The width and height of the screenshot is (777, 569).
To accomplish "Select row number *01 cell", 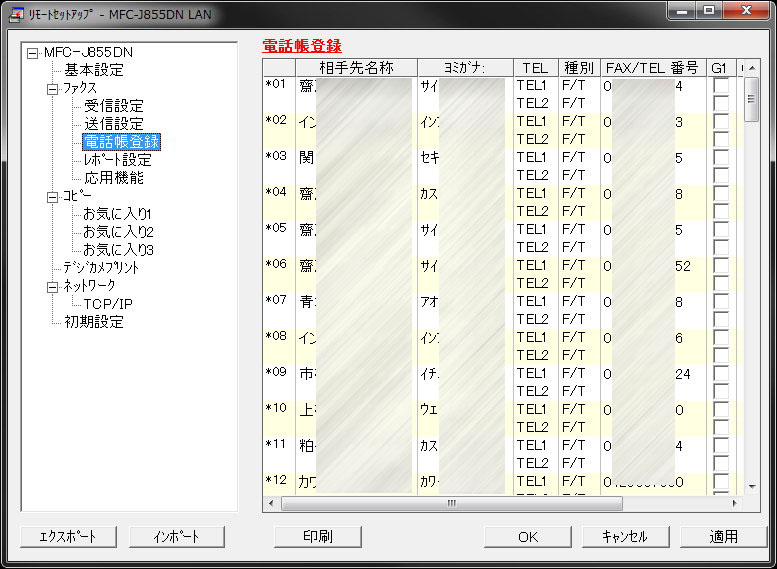I will click(x=279, y=95).
